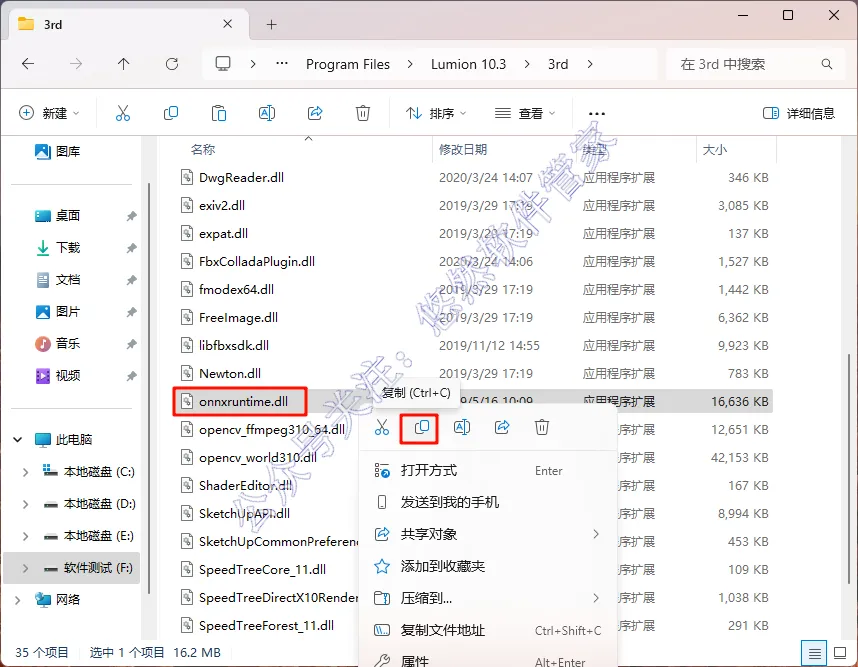The width and height of the screenshot is (858, 667).
Task: Open the Sort (排序) dropdown
Action: tap(436, 113)
